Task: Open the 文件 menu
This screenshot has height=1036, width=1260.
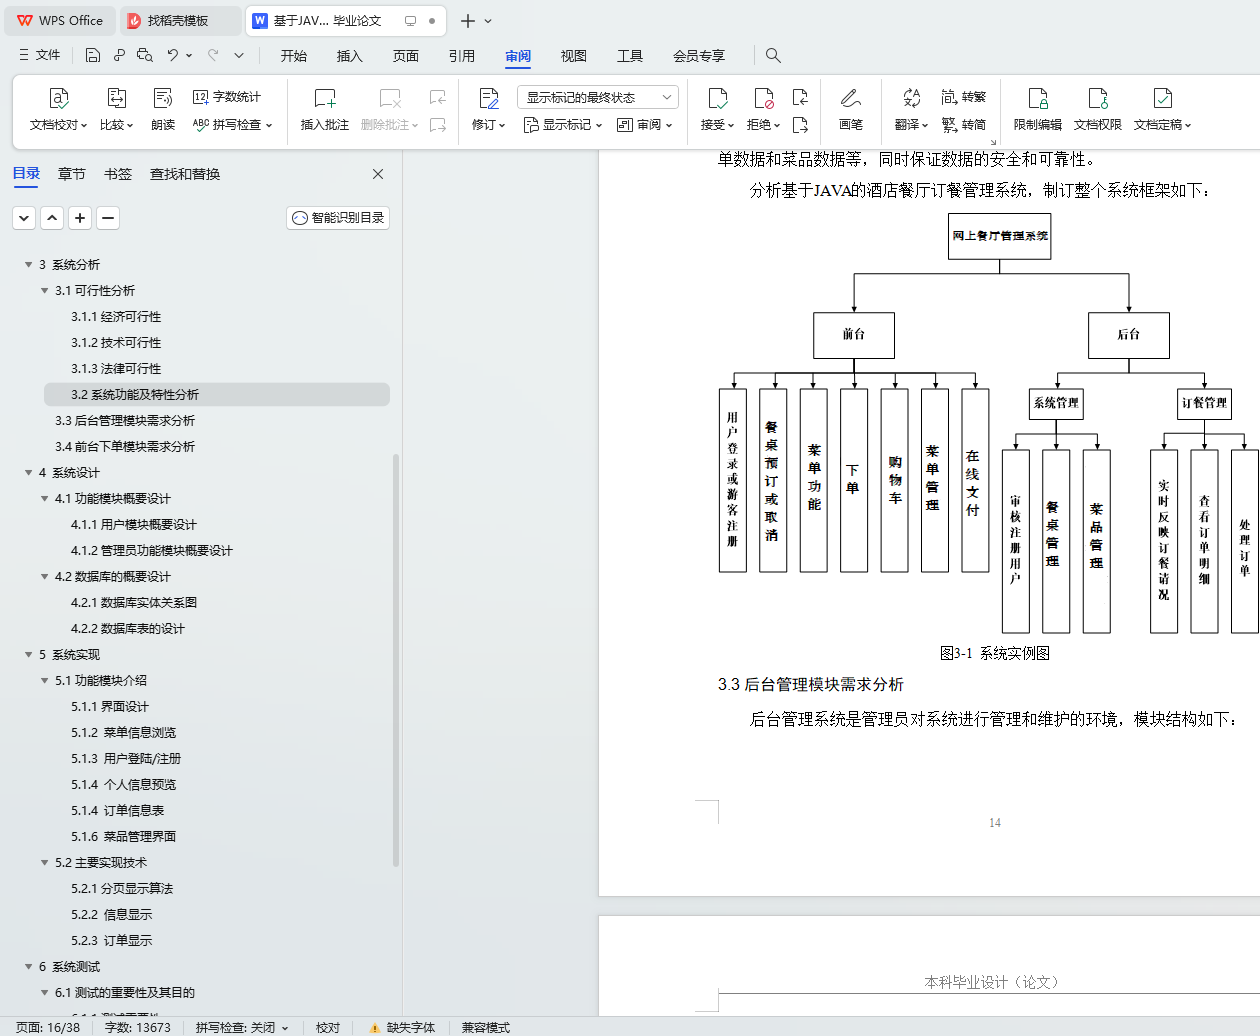Action: click(40, 55)
